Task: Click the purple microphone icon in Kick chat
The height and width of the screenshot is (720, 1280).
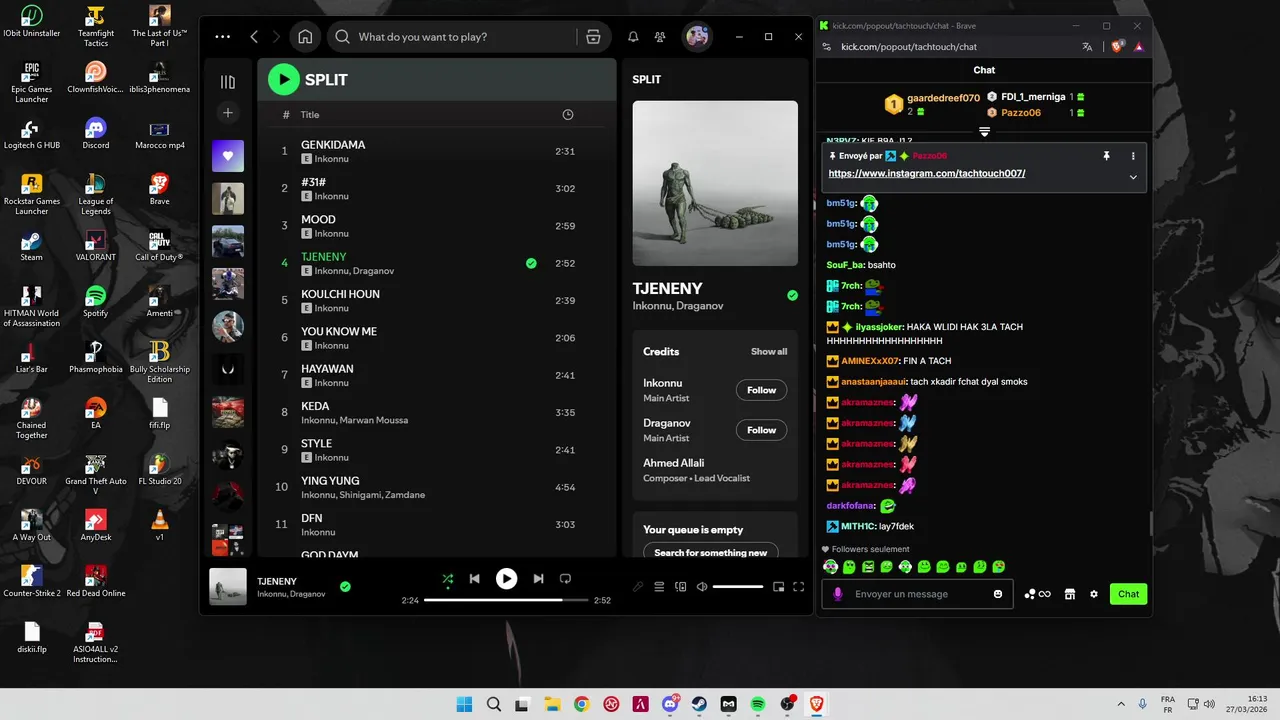Action: [838, 594]
